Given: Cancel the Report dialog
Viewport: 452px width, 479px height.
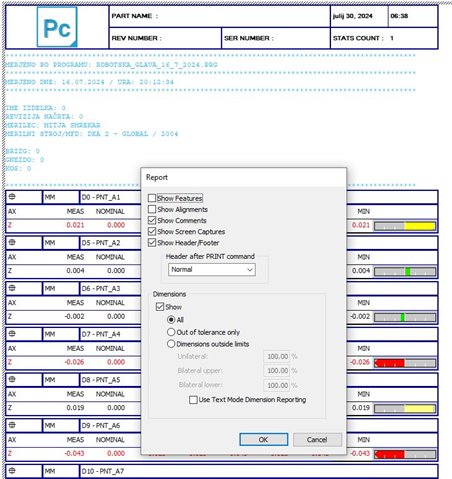Looking at the screenshot, I should pyautogui.click(x=317, y=439).
